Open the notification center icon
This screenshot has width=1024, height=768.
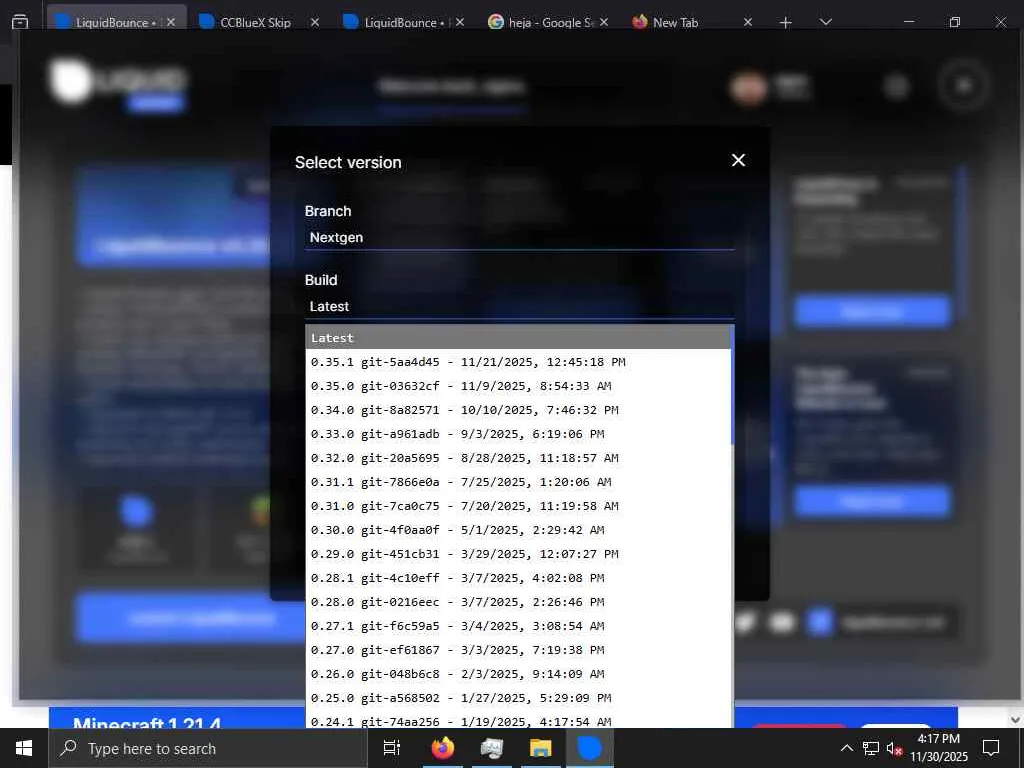tap(991, 748)
